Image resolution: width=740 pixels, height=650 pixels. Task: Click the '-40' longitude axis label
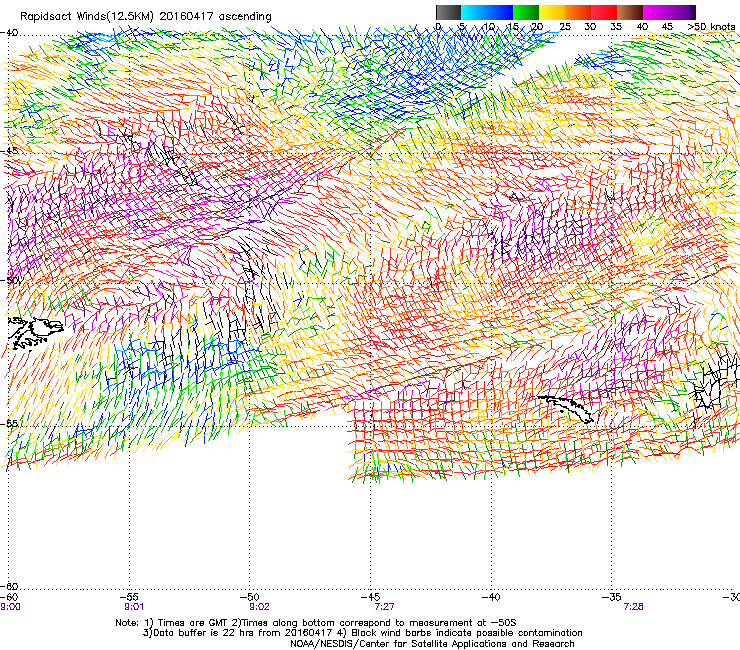491,597
